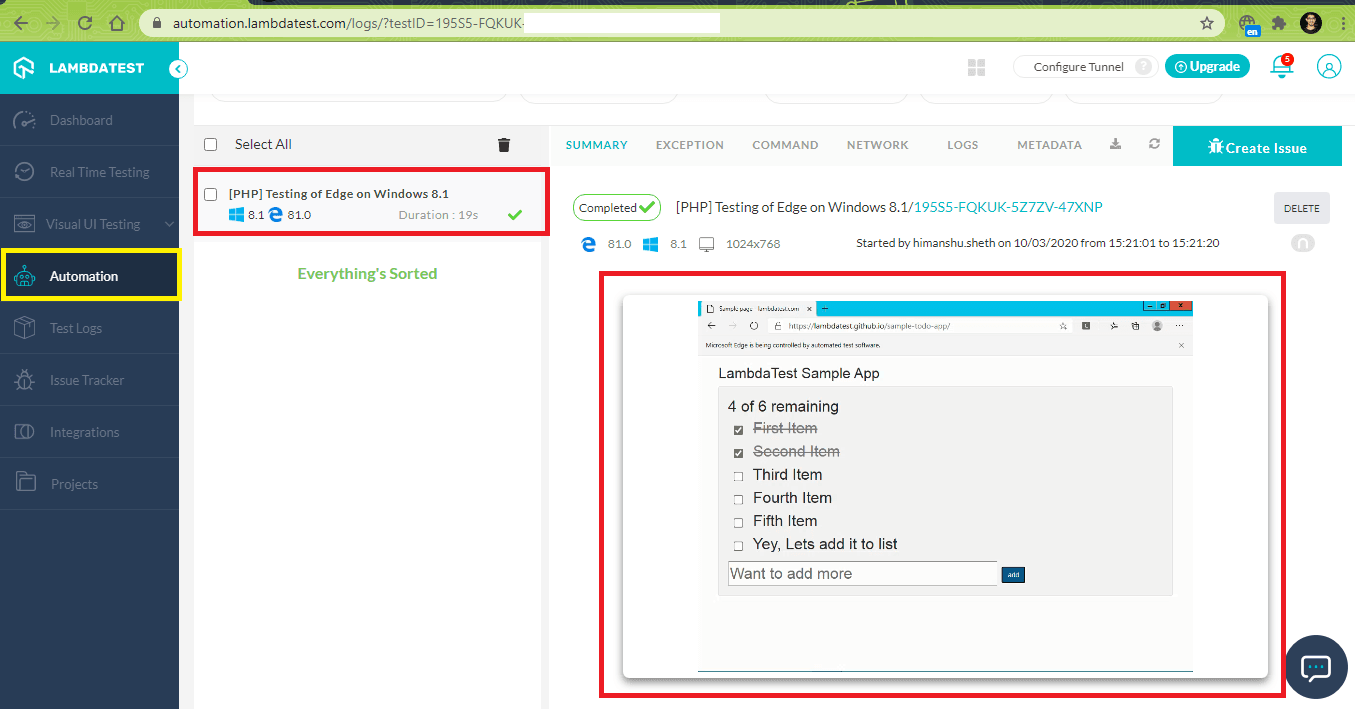Screen dimensions: 1355x709
Task: Bookmark this page with the star icon
Action: point(1207,22)
